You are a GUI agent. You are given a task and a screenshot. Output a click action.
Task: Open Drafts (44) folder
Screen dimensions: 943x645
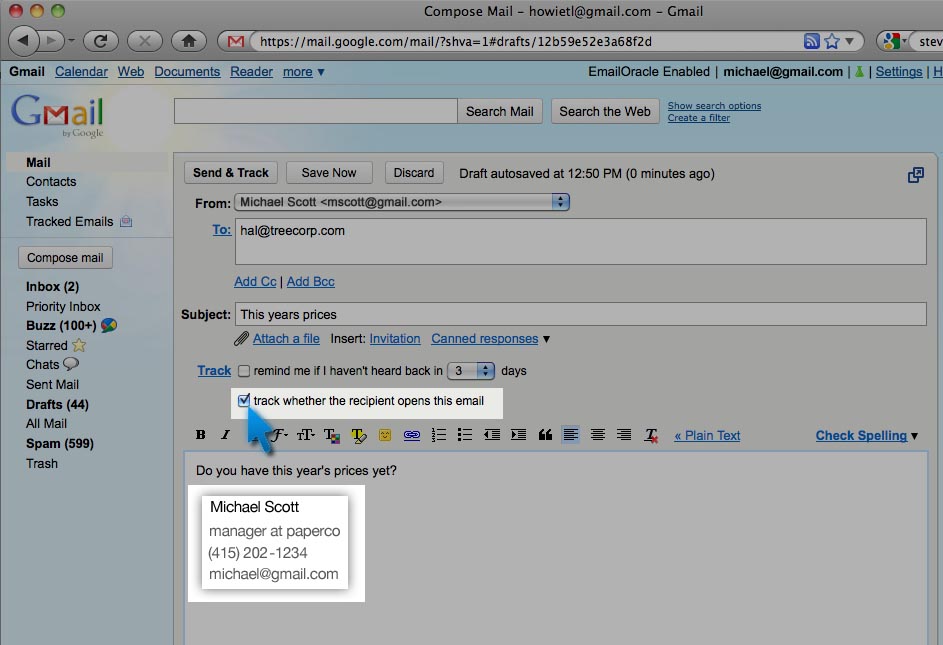point(57,404)
